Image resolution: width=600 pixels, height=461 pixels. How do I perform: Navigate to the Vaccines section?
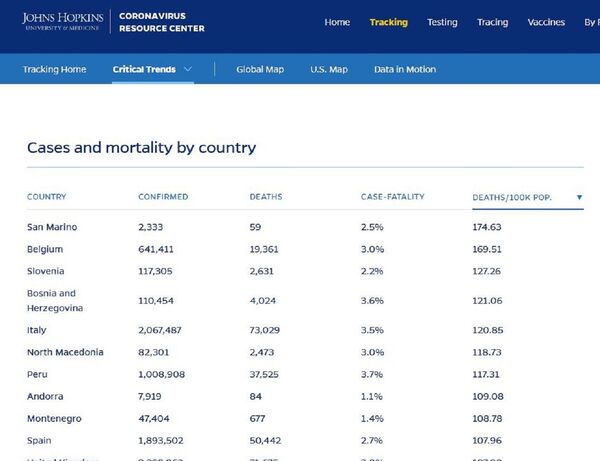point(546,22)
